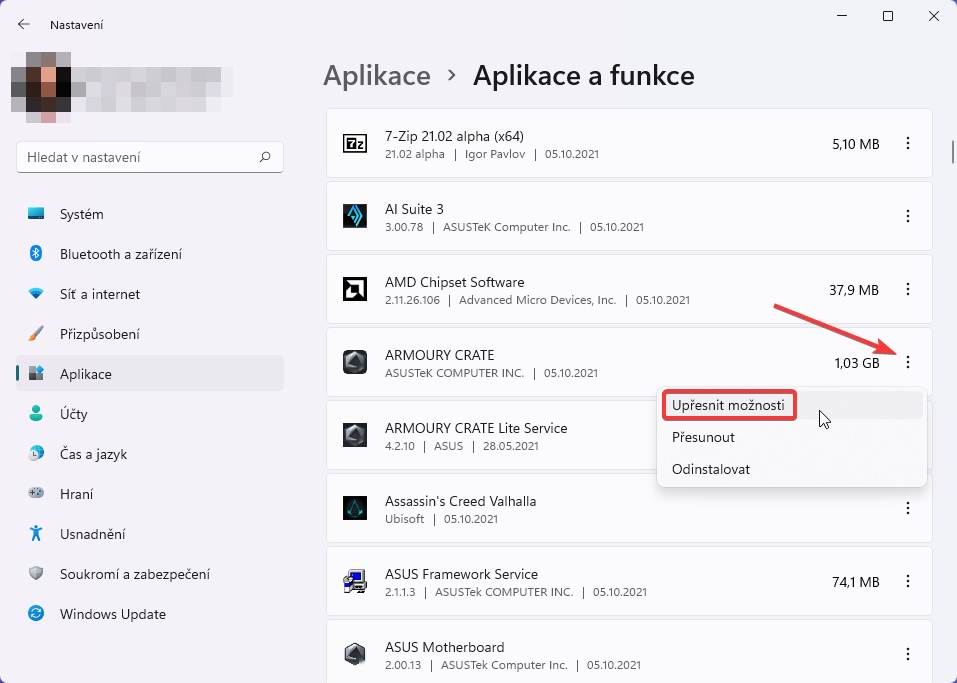Click the Účty person icon
Image resolution: width=957 pixels, height=683 pixels.
point(36,413)
